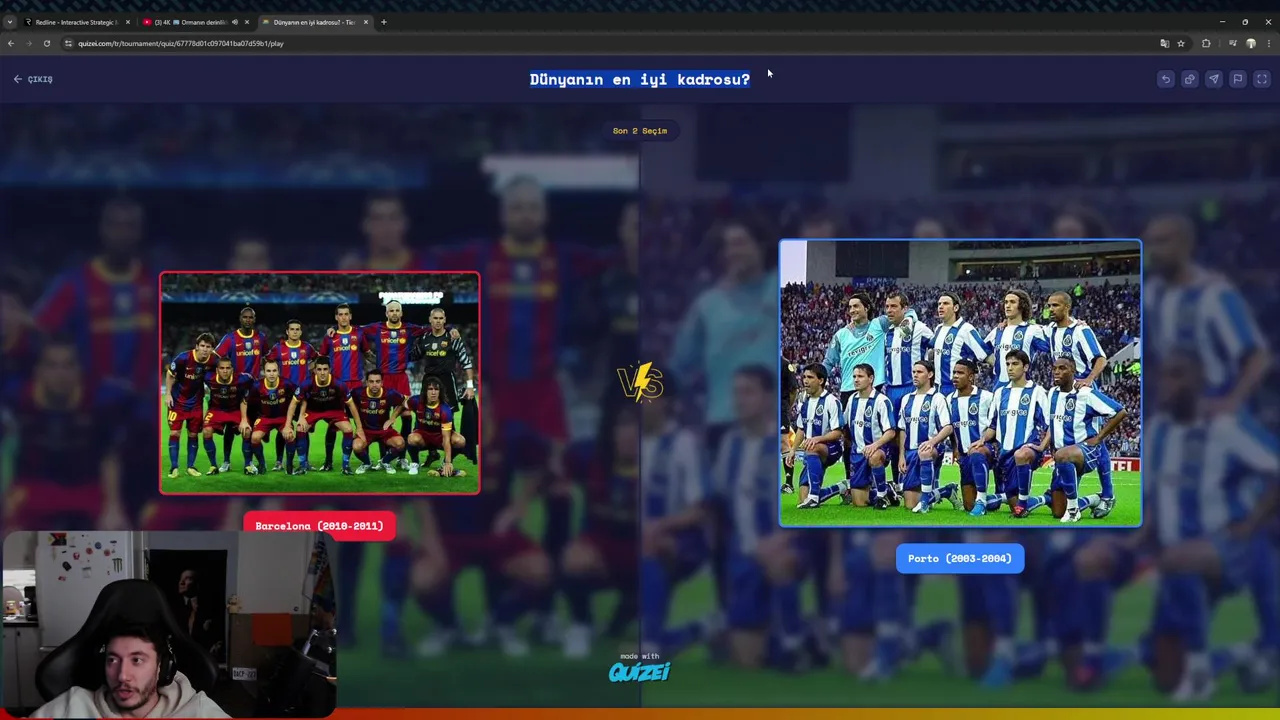Close the YouTube tab
The image size is (1280, 720).
247,22
